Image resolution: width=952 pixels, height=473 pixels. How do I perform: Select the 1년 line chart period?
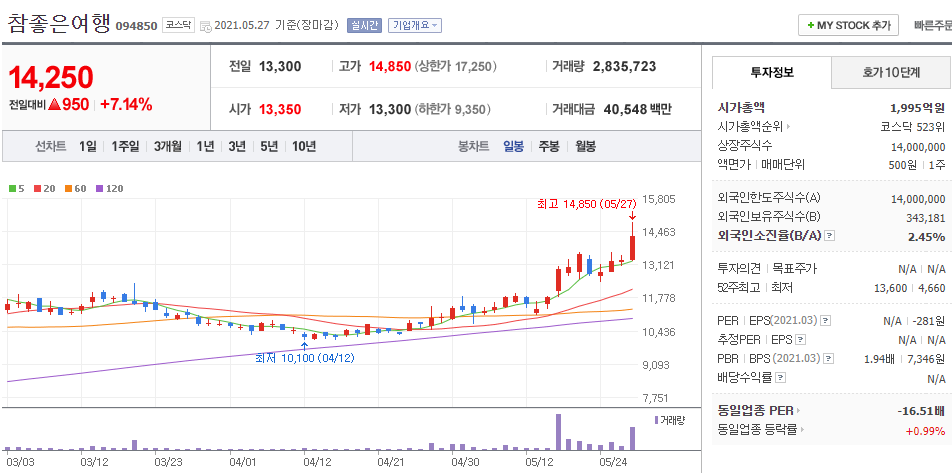(x=205, y=146)
